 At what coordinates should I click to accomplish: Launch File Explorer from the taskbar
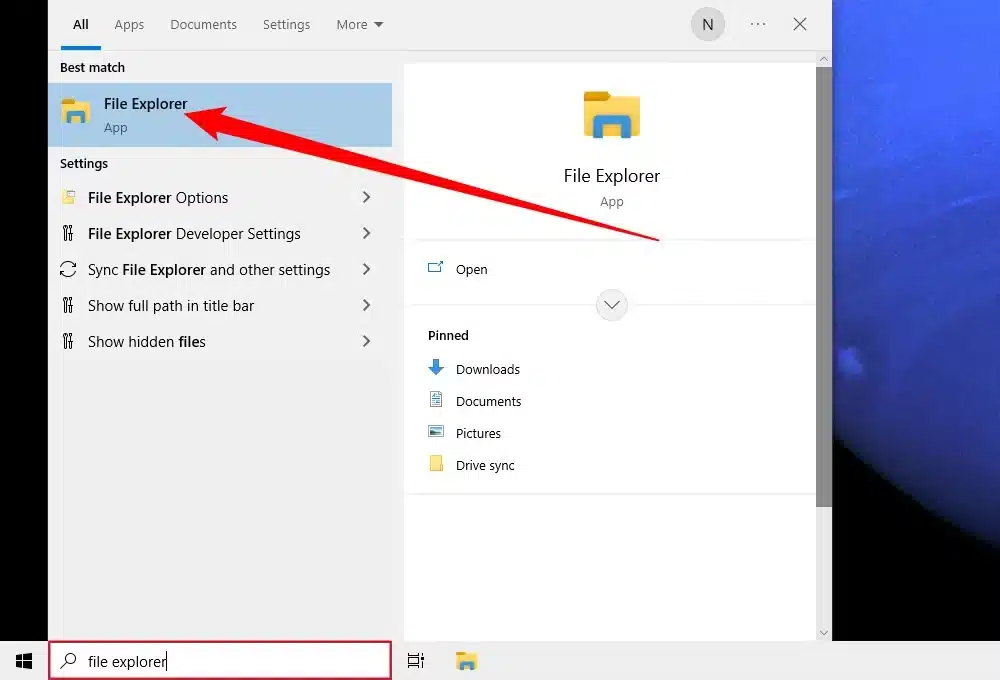(x=466, y=660)
